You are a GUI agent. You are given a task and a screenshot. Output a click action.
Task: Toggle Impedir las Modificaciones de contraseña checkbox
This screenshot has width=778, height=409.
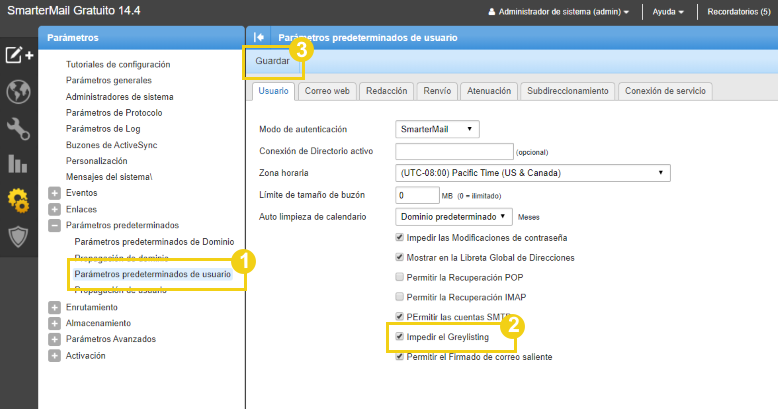(399, 237)
